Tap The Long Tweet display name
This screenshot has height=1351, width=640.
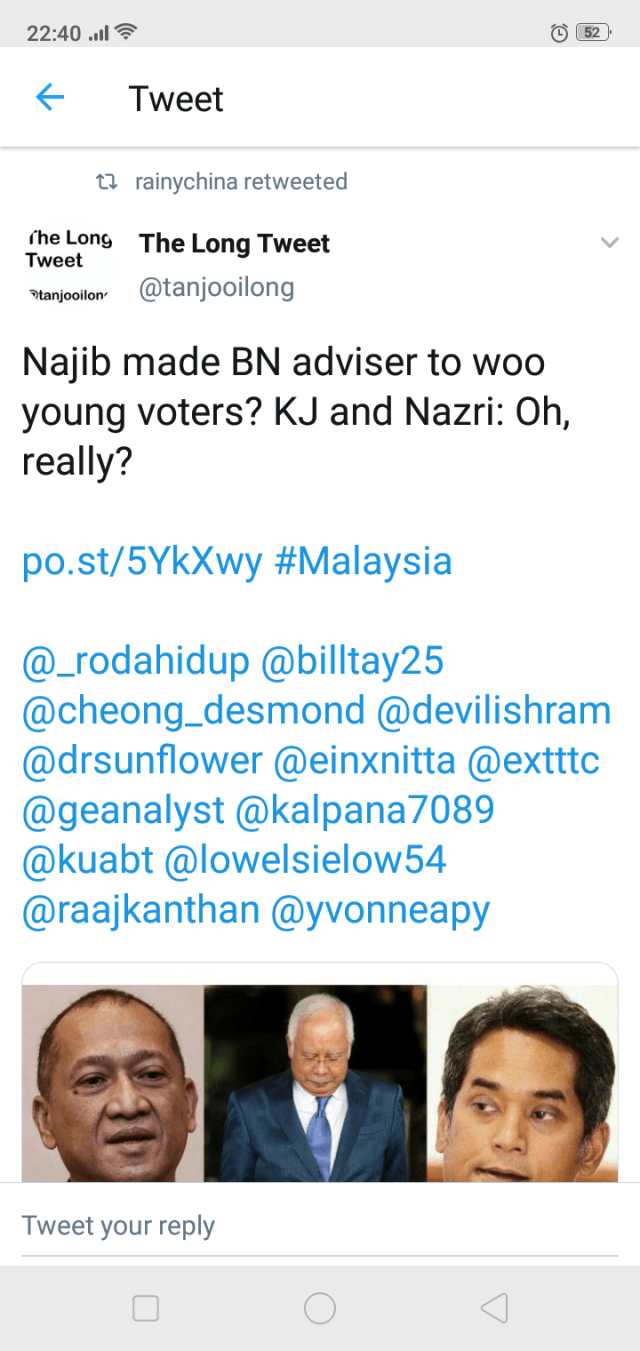234,244
